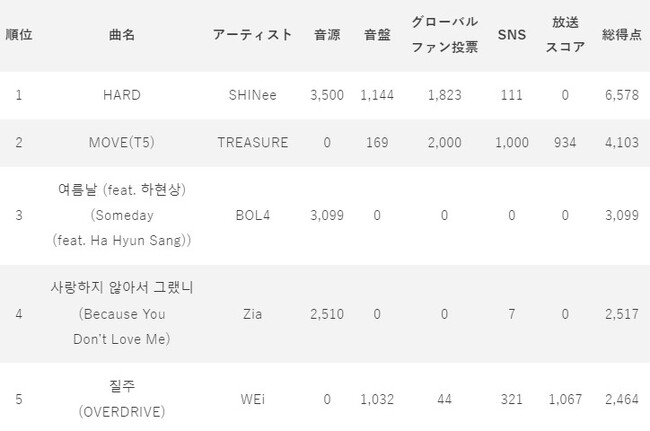Image resolution: width=650 pixels, height=431 pixels.
Task: Select TREASURE's total score 4,103
Action: pos(621,142)
